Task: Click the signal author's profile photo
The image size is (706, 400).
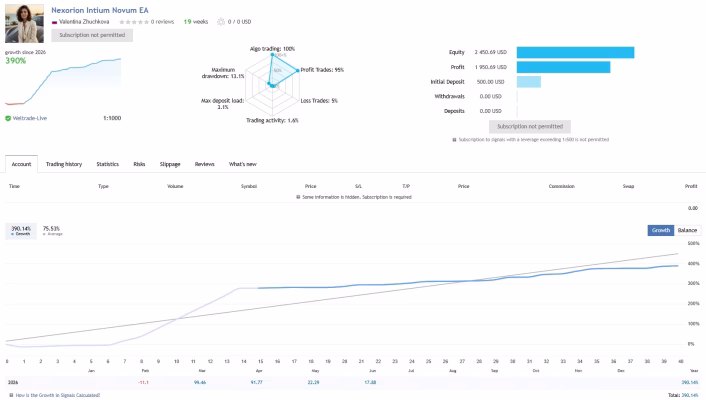Action: (24, 23)
